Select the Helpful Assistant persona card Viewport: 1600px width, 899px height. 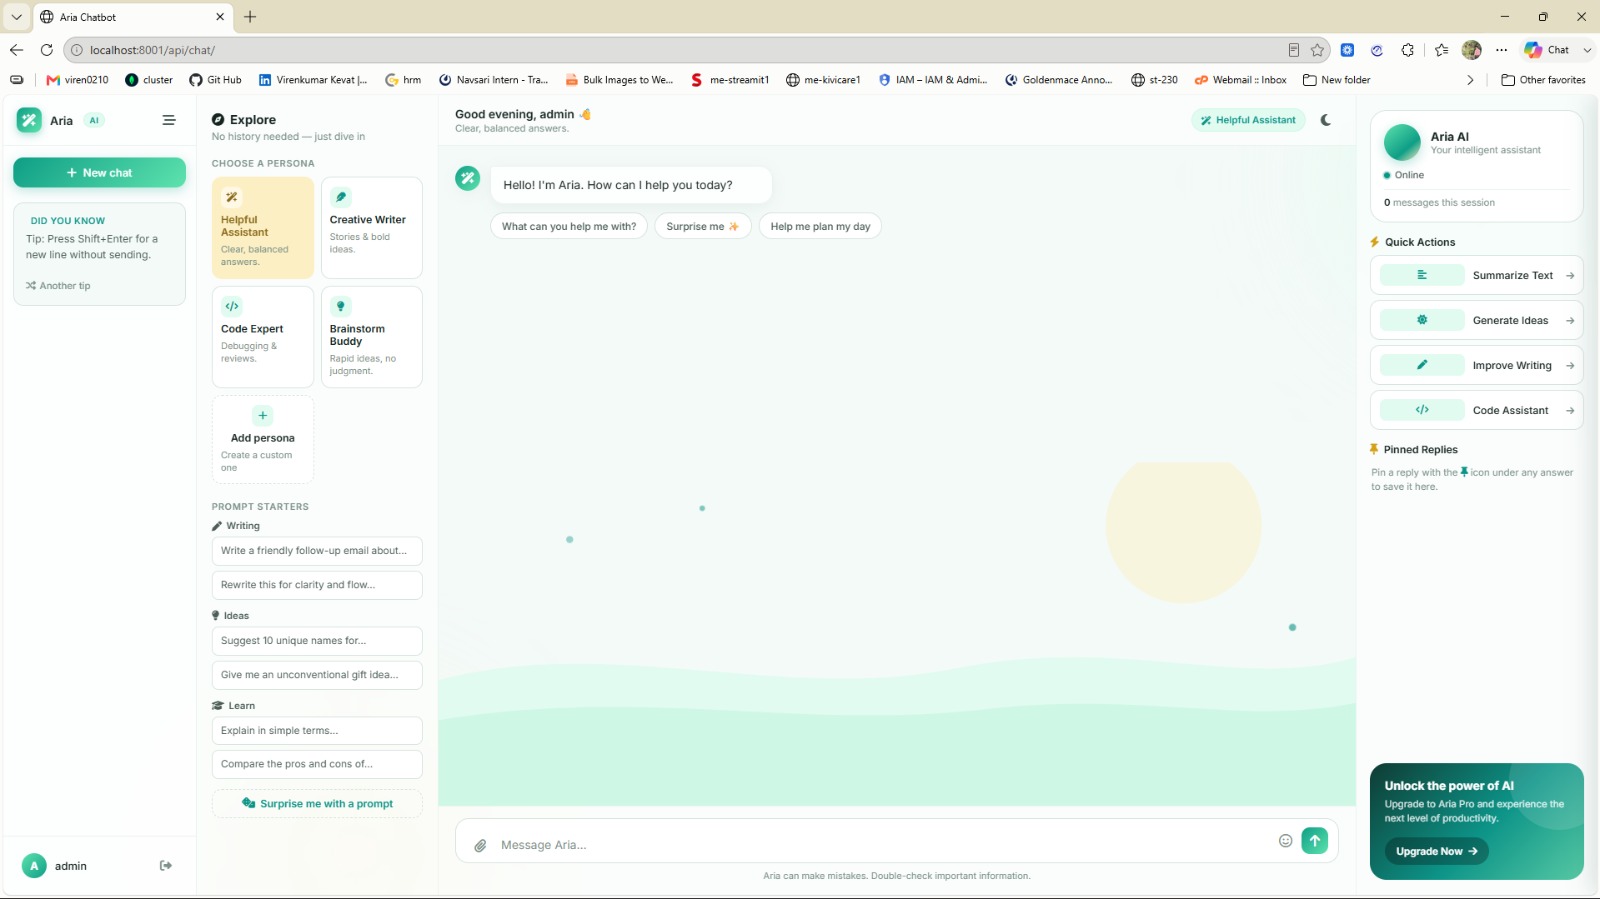coord(263,228)
